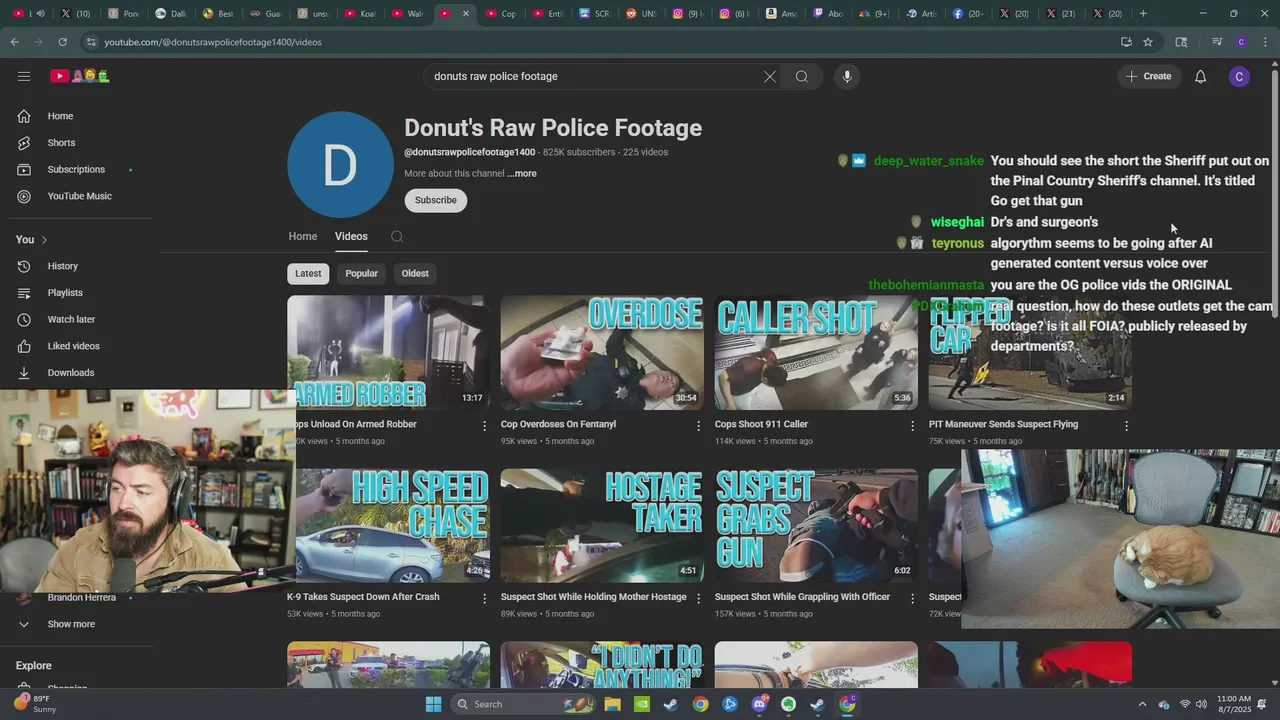Open options for PIT Maneuver video
Screen dimensions: 1280x720
click(1126, 426)
